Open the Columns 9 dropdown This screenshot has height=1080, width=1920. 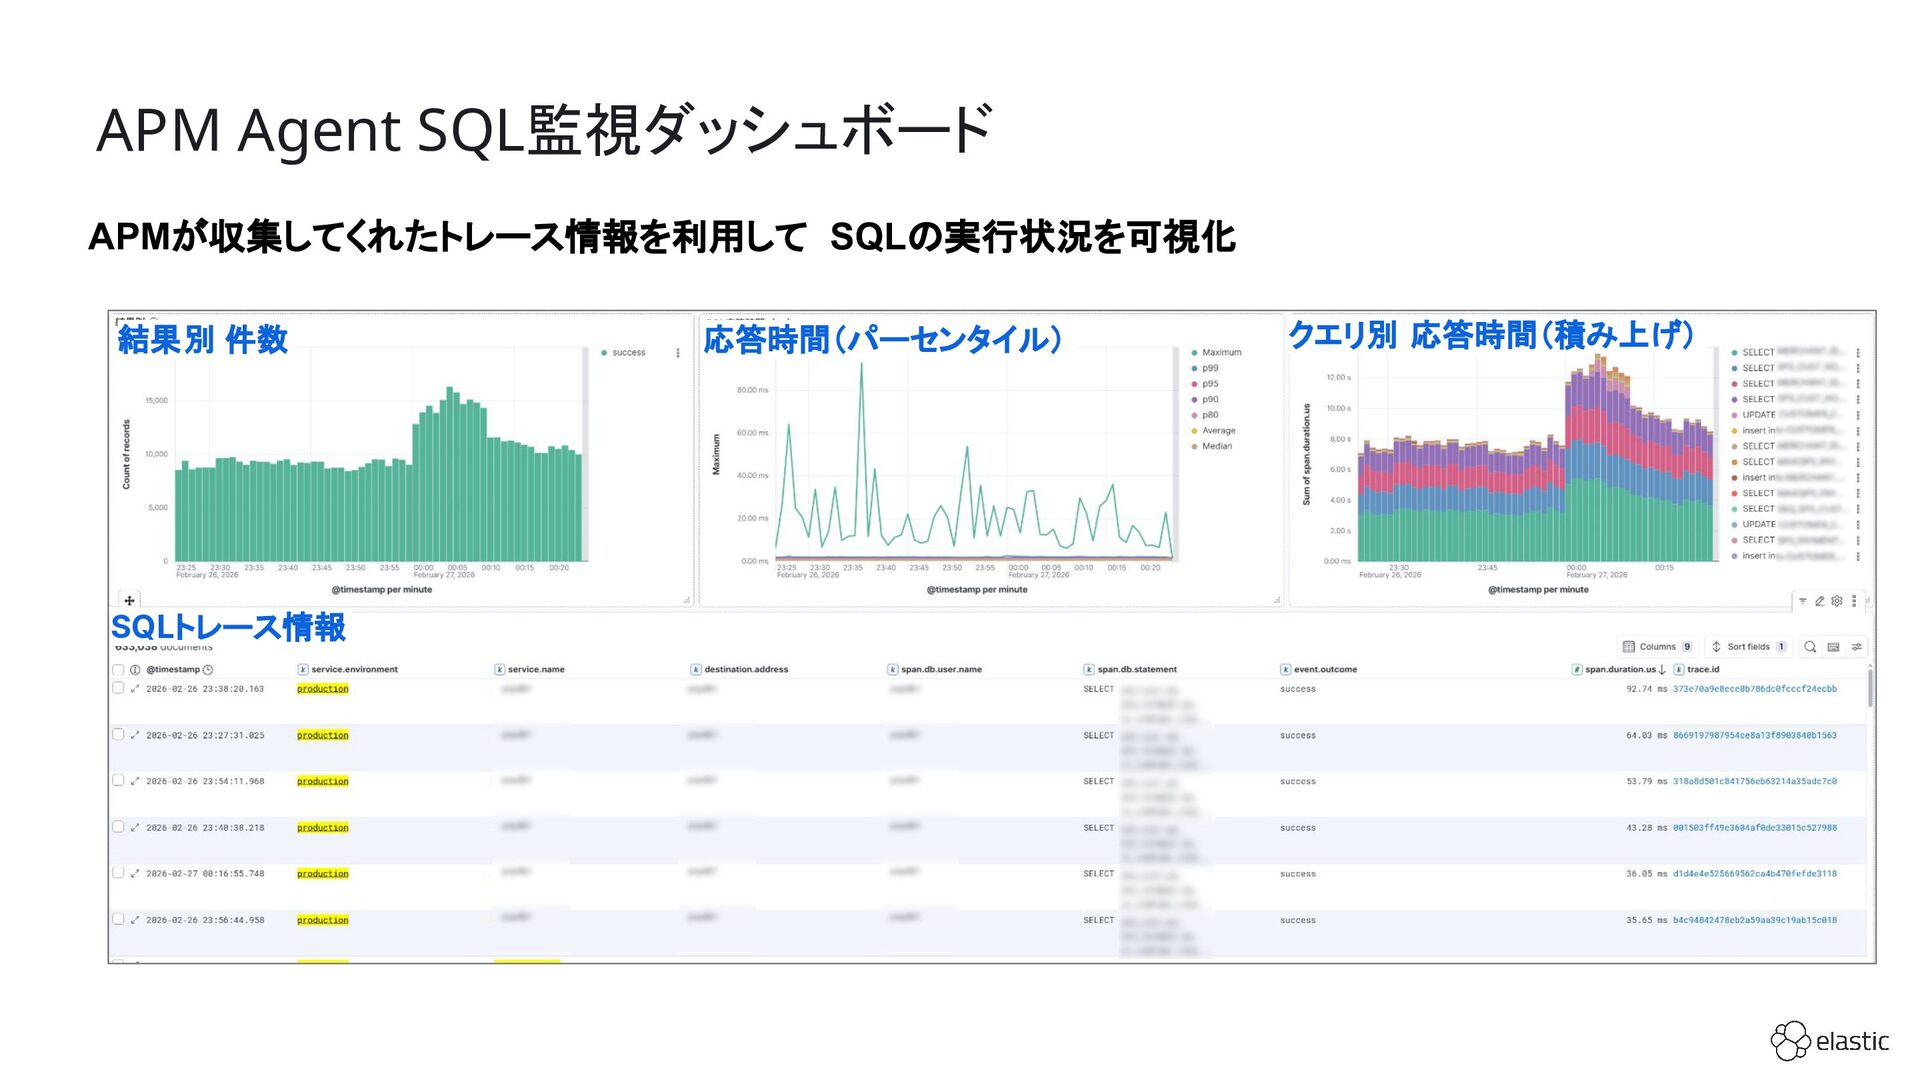click(1657, 647)
